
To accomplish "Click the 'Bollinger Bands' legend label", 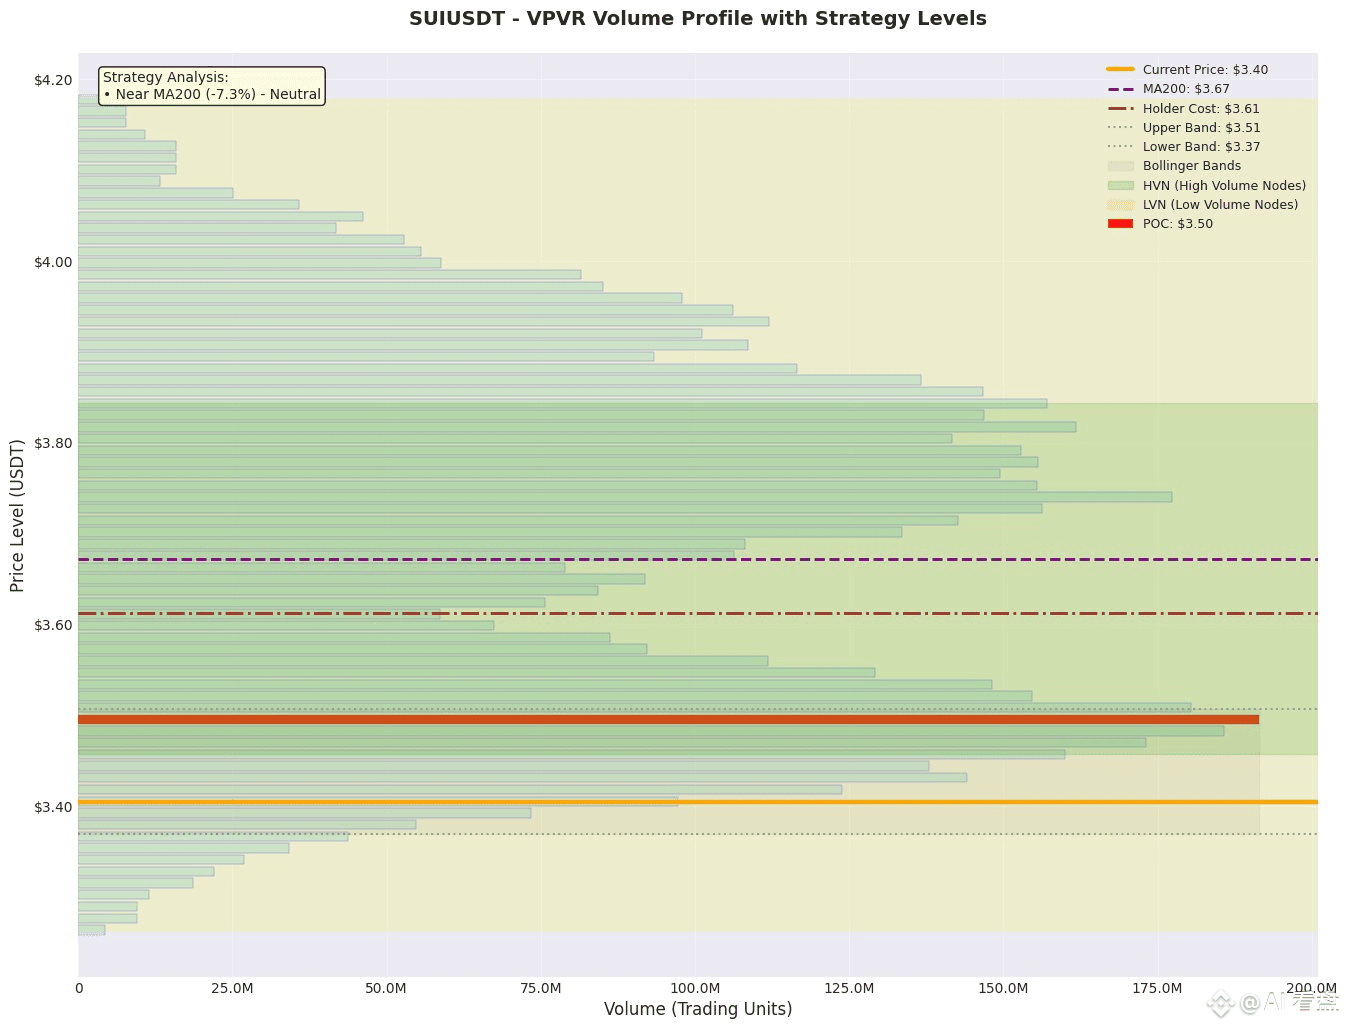I will click(1192, 166).
